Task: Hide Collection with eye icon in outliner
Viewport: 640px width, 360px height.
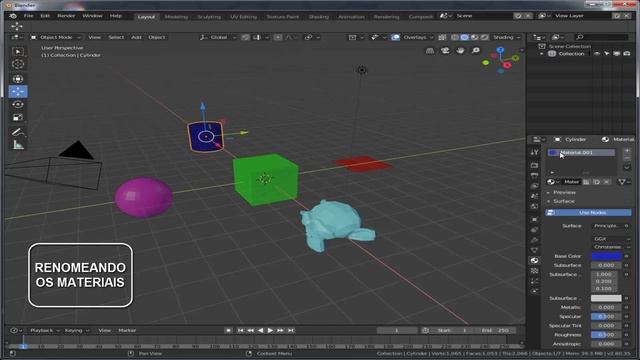Action: [597, 53]
